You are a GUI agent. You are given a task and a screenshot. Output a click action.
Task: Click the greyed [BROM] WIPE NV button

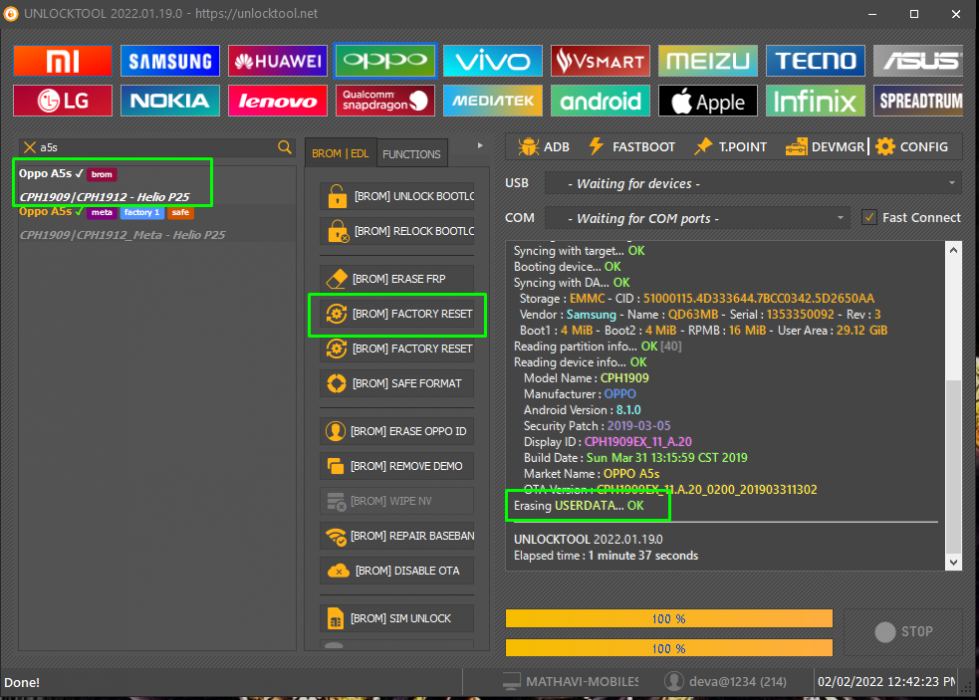397,501
